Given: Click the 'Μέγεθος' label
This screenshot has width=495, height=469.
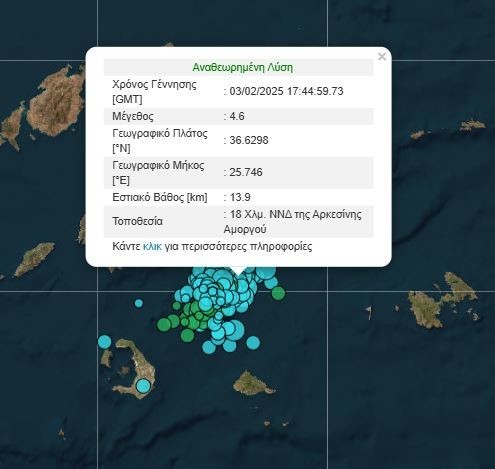Looking at the screenshot, I should [133, 116].
